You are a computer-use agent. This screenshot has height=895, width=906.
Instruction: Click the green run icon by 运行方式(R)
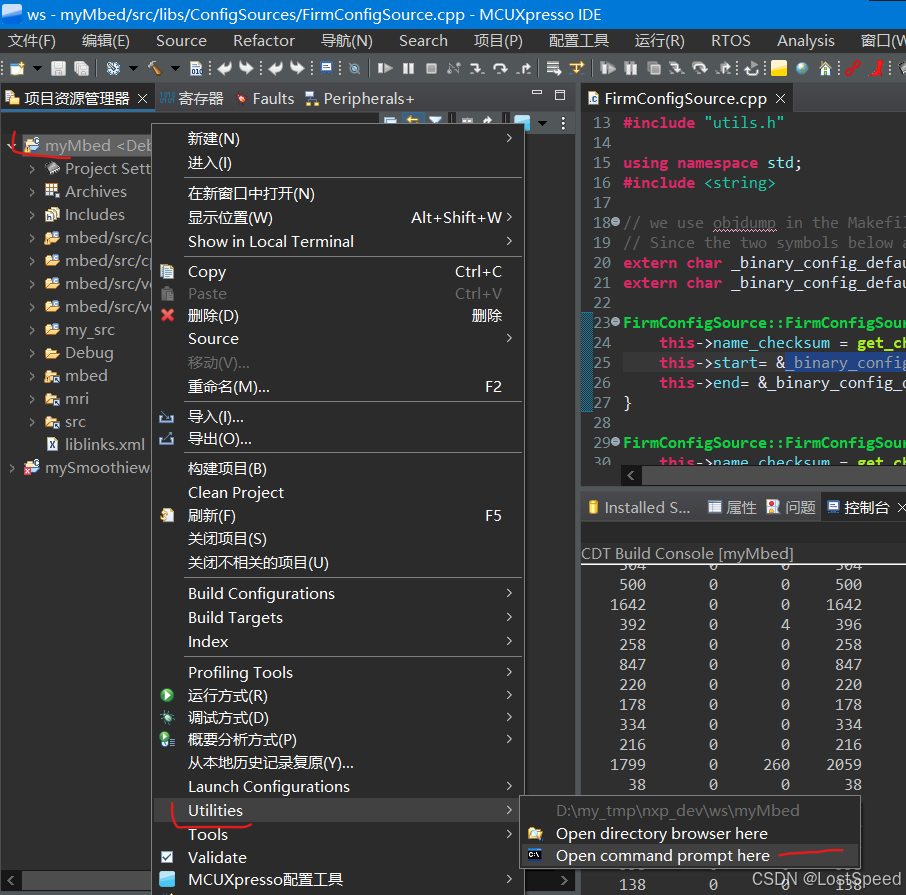[168, 695]
